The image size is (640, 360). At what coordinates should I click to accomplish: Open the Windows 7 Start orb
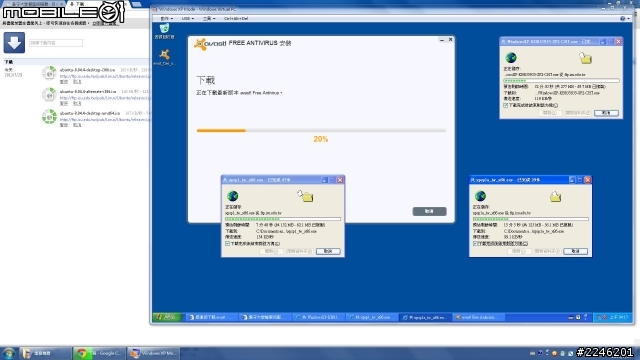[9, 353]
